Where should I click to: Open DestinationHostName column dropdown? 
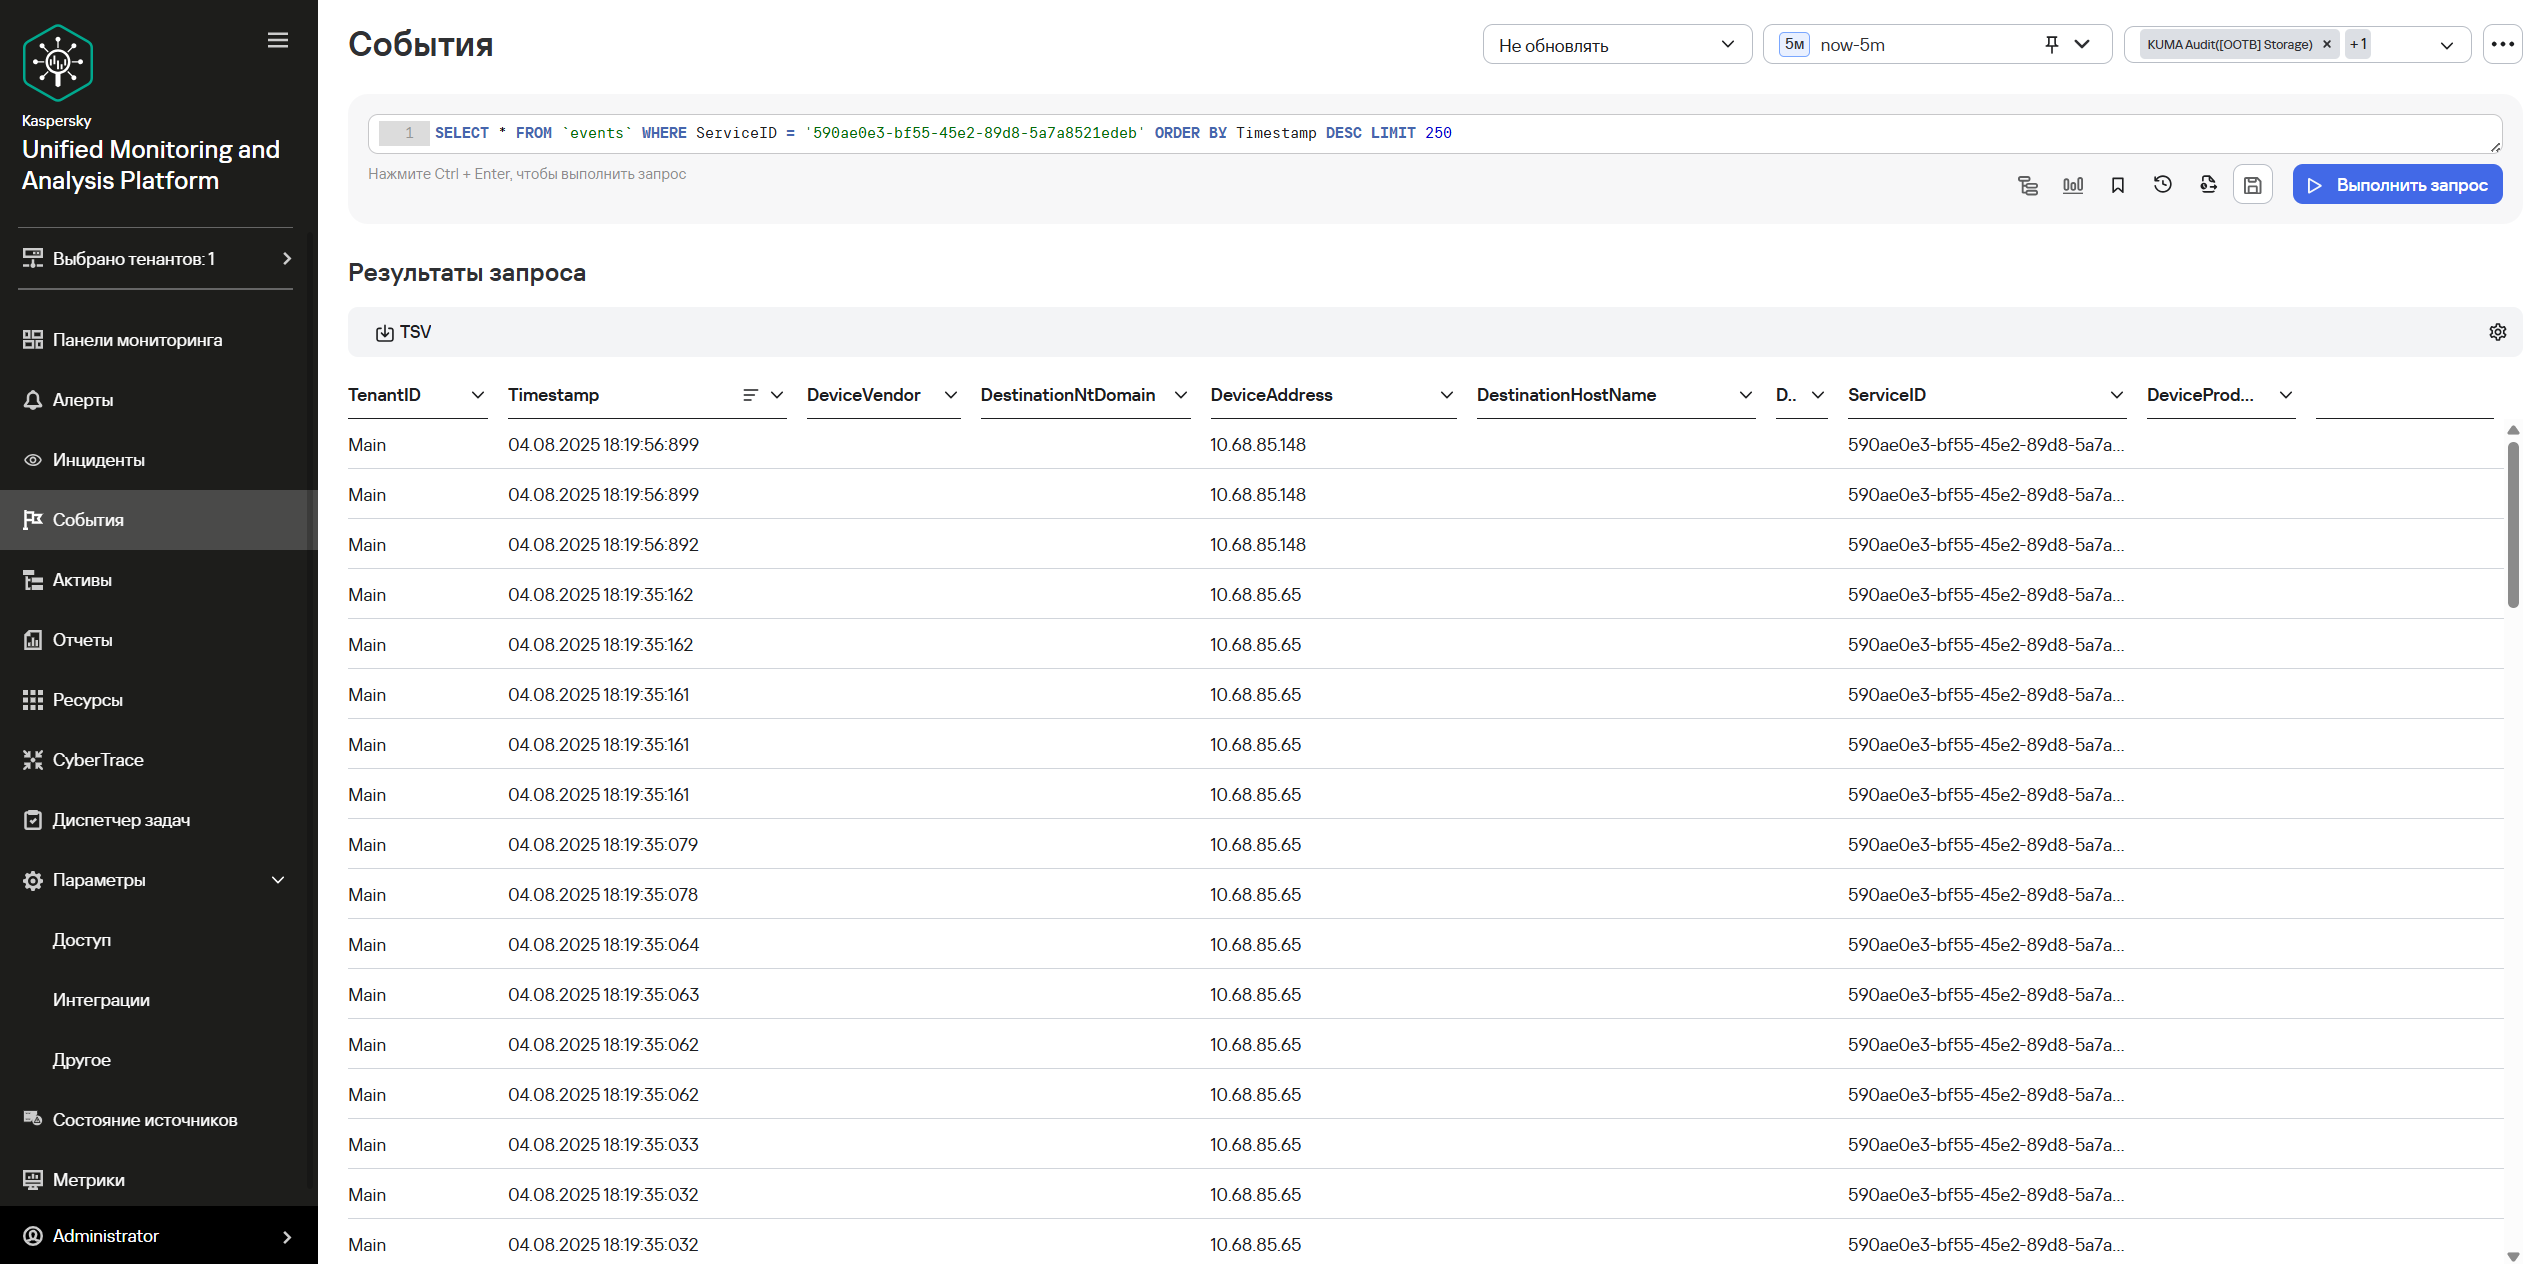point(1746,395)
